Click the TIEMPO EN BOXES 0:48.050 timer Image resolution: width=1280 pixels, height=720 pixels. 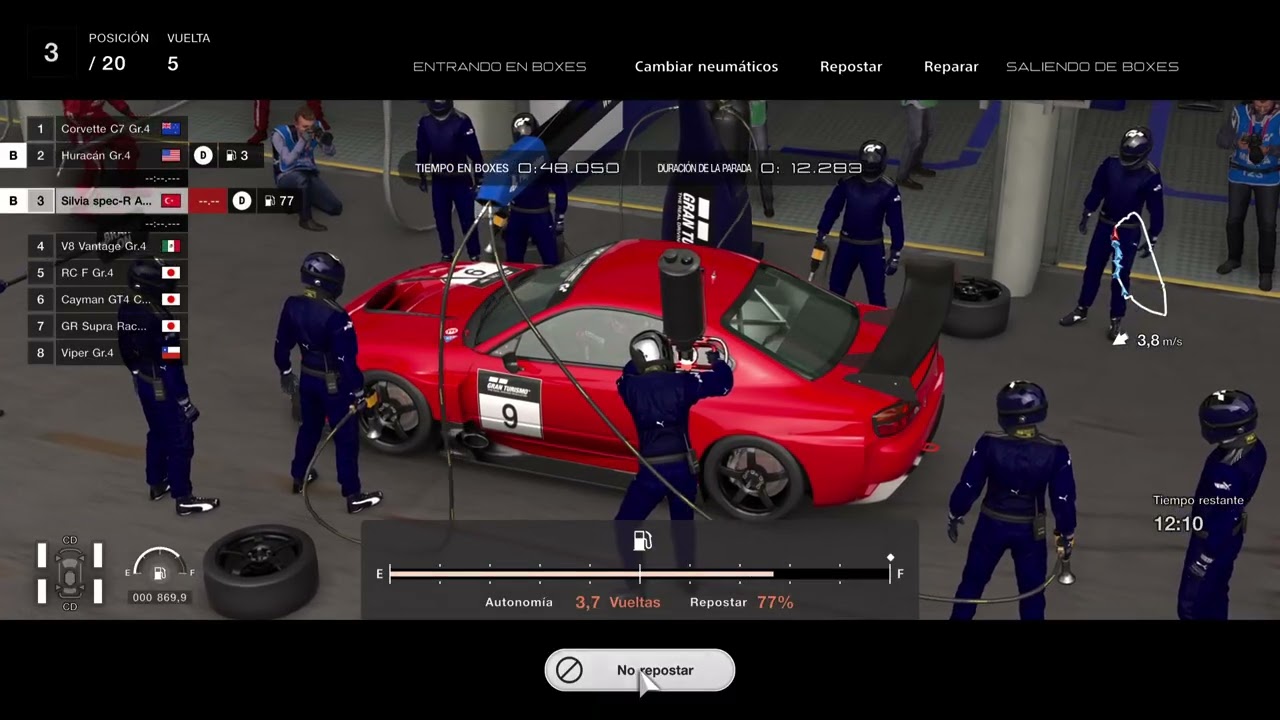[517, 168]
